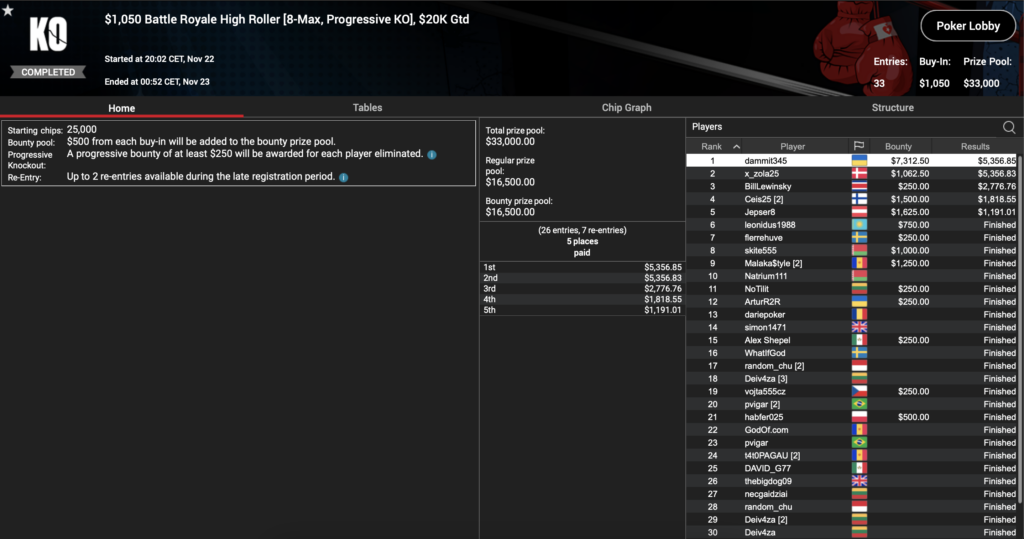The width and height of the screenshot is (1024, 539).
Task: Click the info icon beside Progressive Knockout
Action: pyautogui.click(x=432, y=155)
